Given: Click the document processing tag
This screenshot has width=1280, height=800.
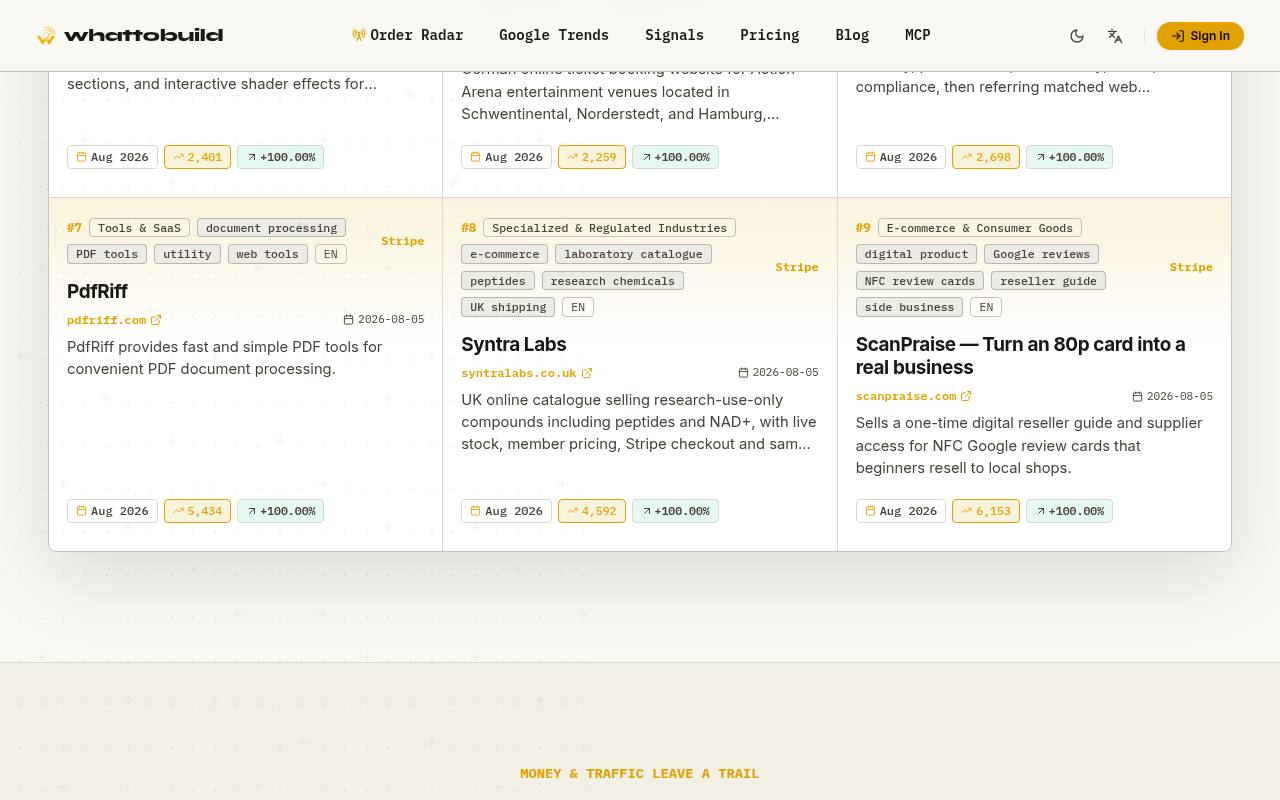Looking at the screenshot, I should click(271, 228).
